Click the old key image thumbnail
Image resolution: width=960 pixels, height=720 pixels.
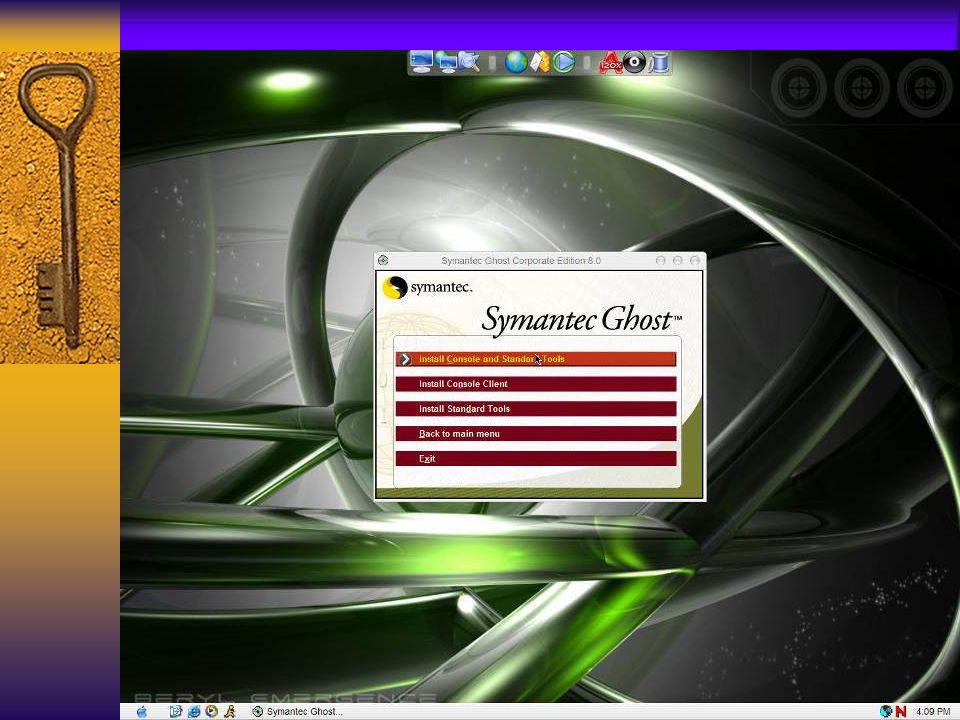[x=60, y=208]
